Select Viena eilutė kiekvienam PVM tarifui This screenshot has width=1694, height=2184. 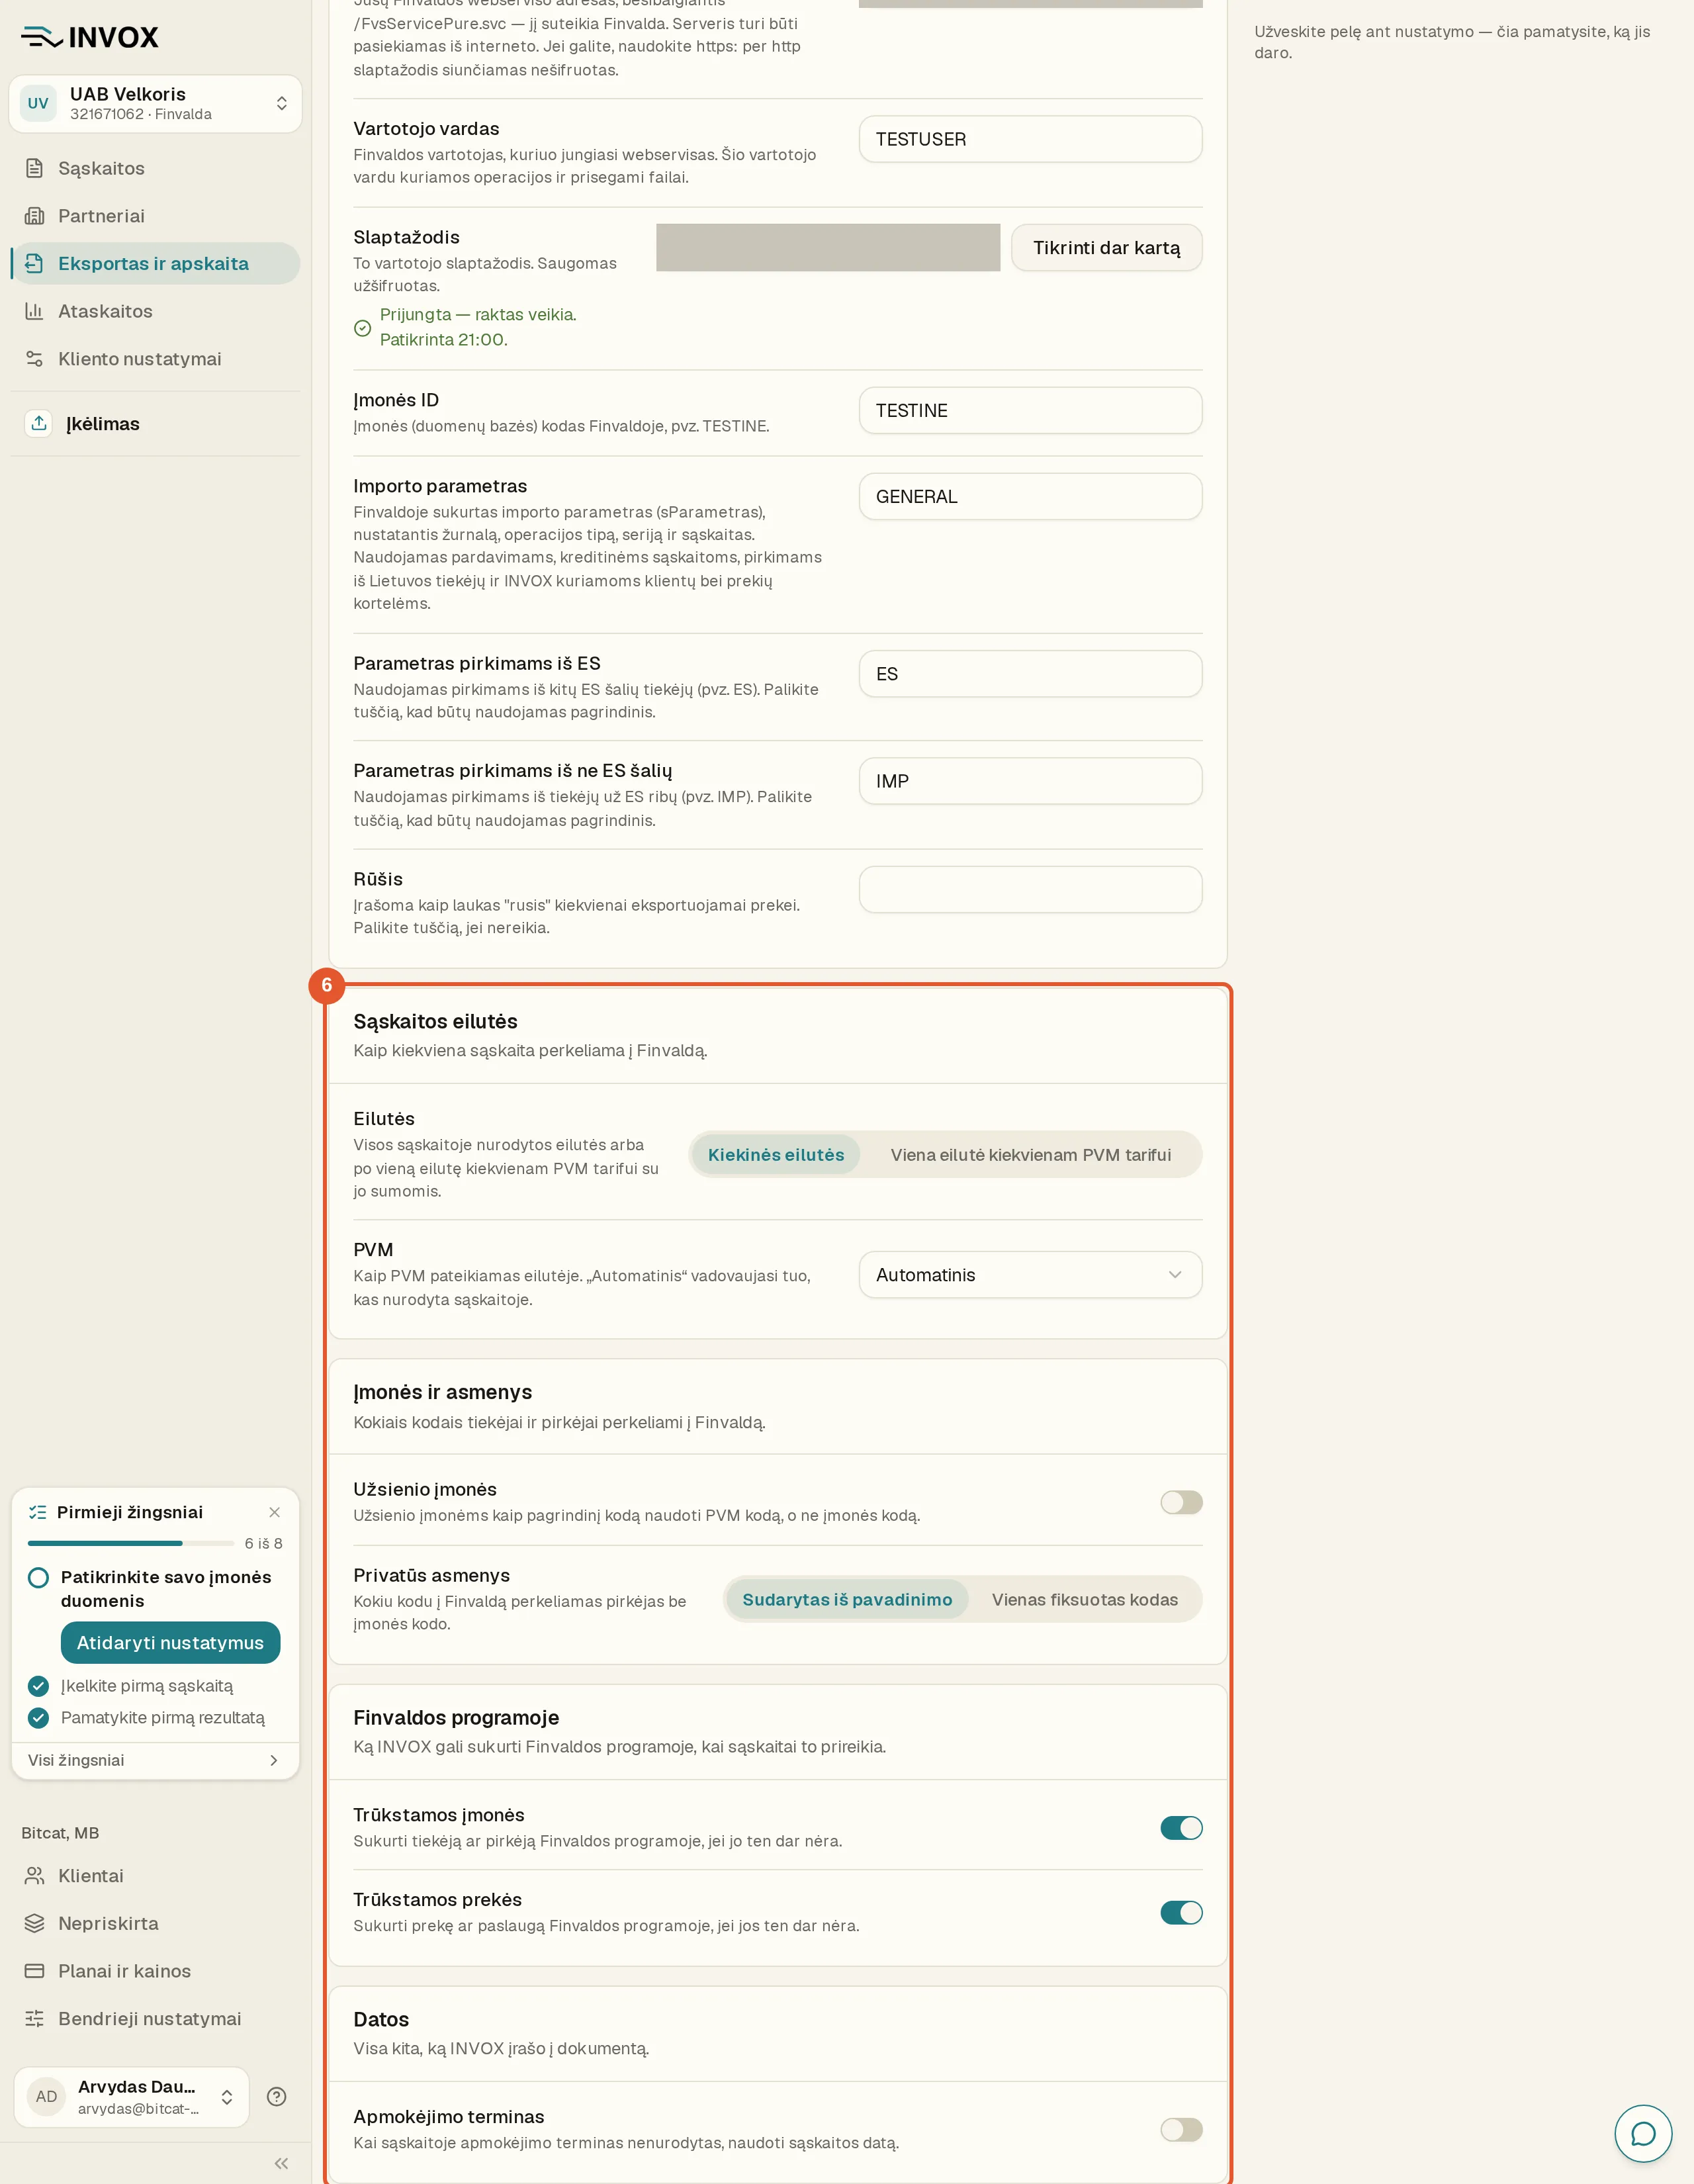tap(1031, 1155)
